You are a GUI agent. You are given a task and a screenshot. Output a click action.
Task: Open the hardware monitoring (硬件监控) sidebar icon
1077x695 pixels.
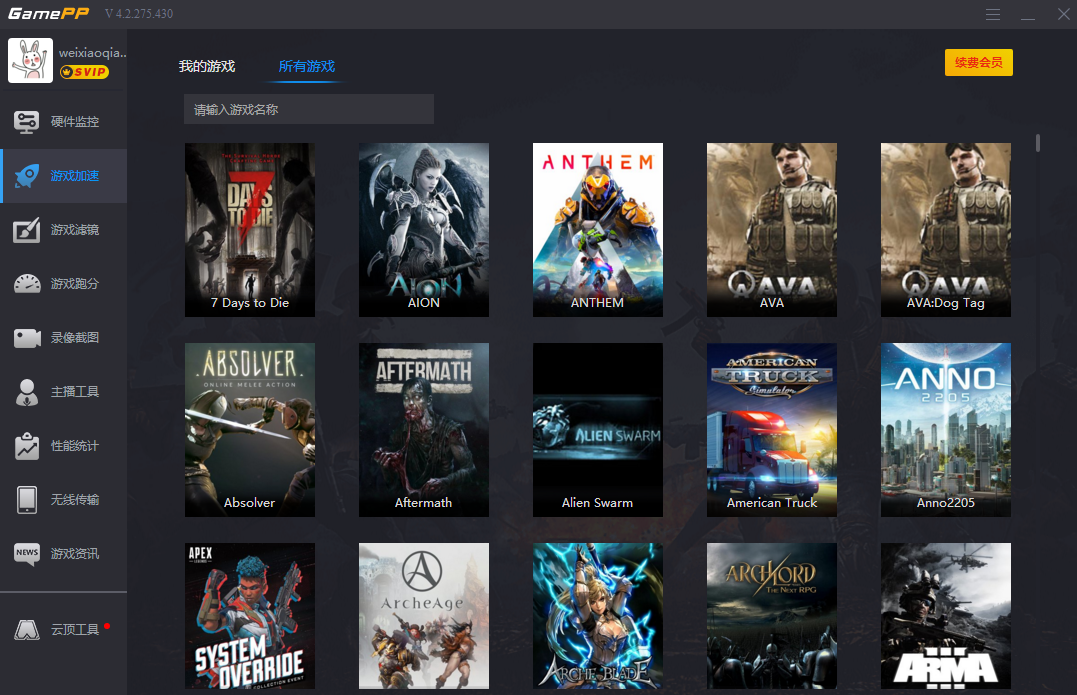27,122
